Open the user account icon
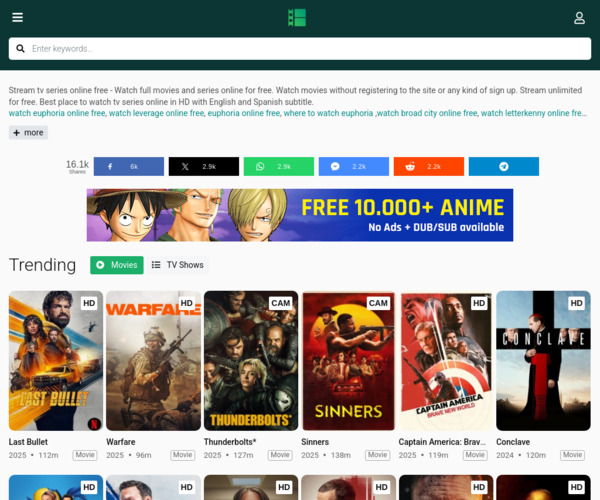This screenshot has height=500, width=600. [x=579, y=18]
